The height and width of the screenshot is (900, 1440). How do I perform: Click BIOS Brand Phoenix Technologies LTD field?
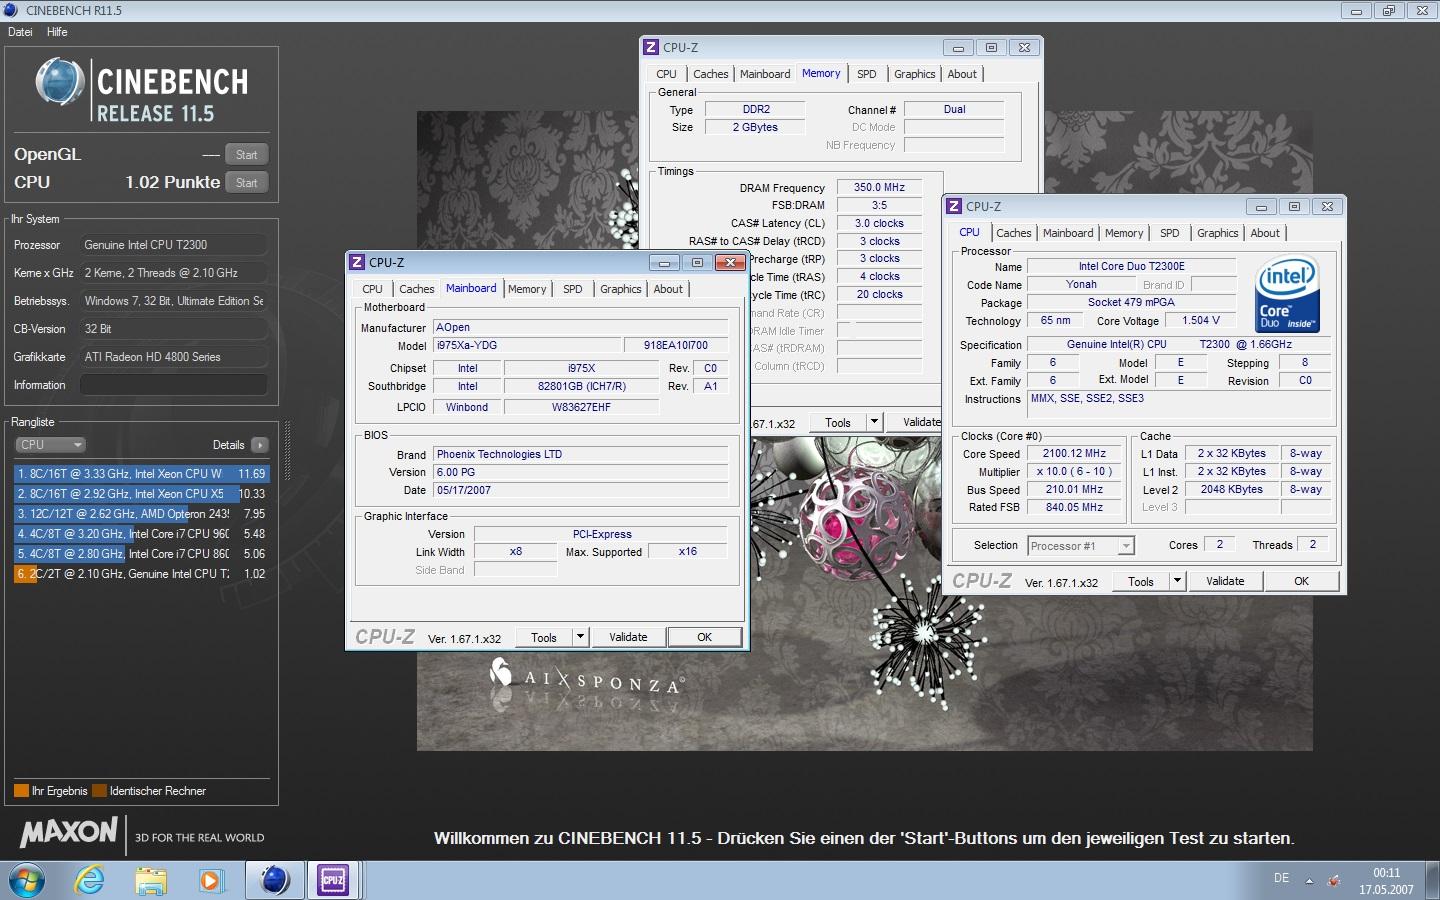coord(581,454)
